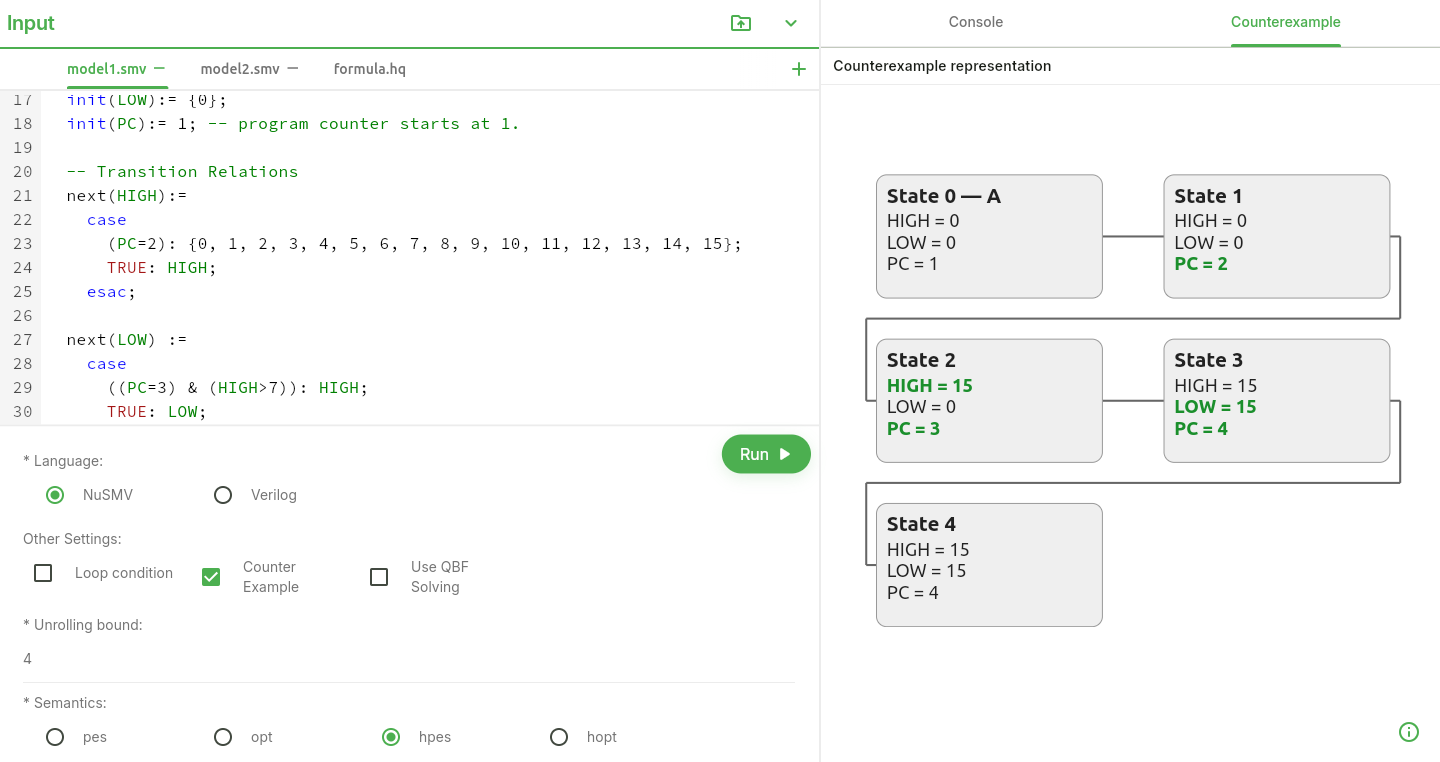1440x762 pixels.
Task: Enable the Use QBF Solving checkbox
Action: (x=379, y=577)
